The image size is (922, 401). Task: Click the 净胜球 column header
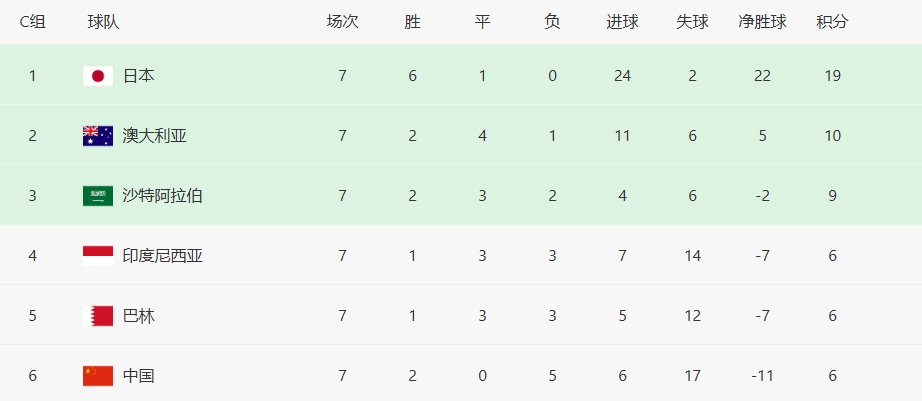coord(763,22)
